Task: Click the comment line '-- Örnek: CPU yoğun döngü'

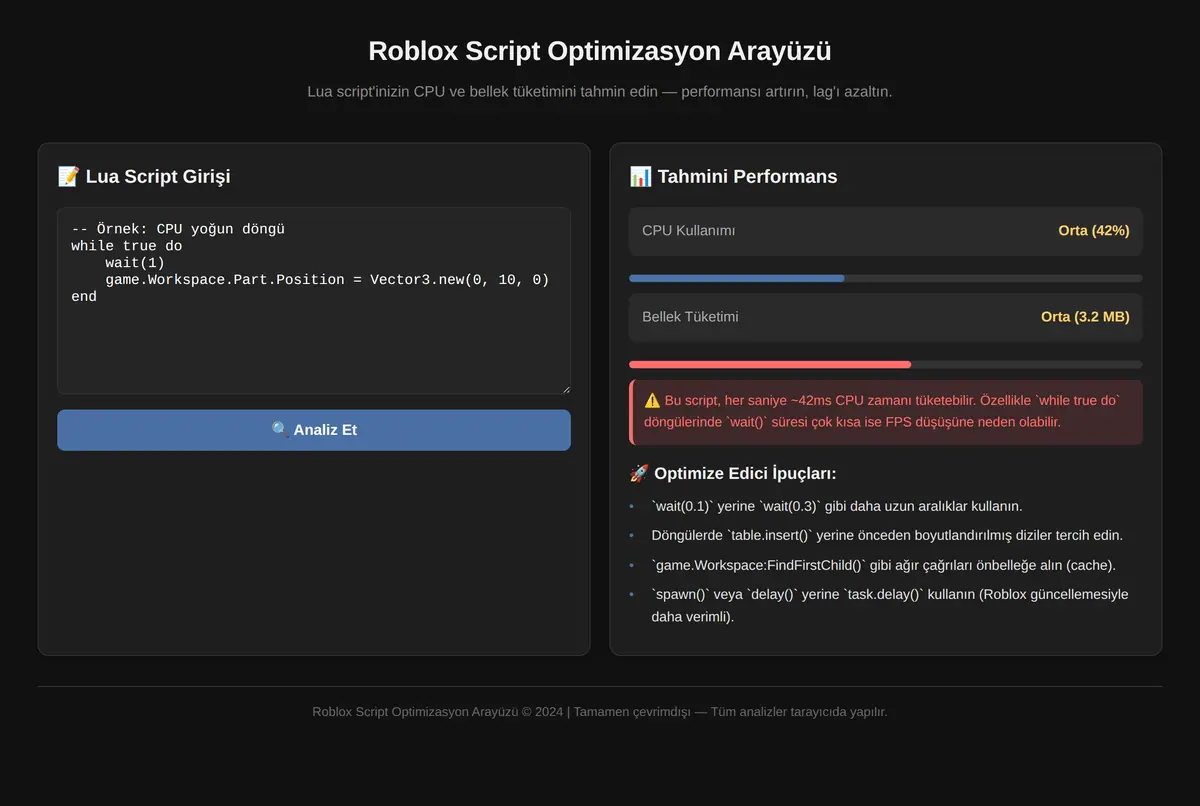Action: click(x=178, y=229)
